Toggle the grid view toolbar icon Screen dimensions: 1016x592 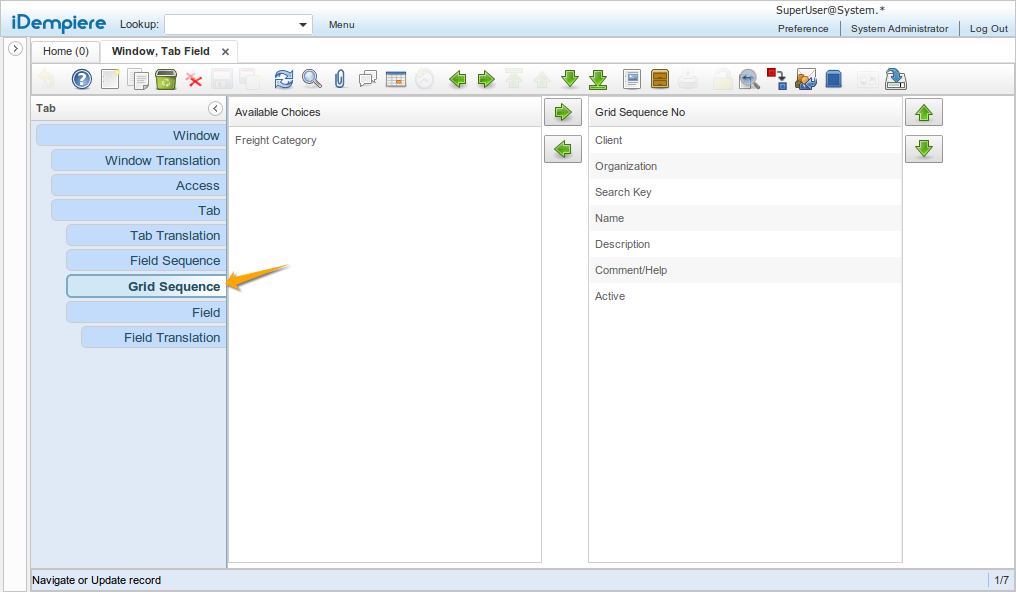click(396, 79)
